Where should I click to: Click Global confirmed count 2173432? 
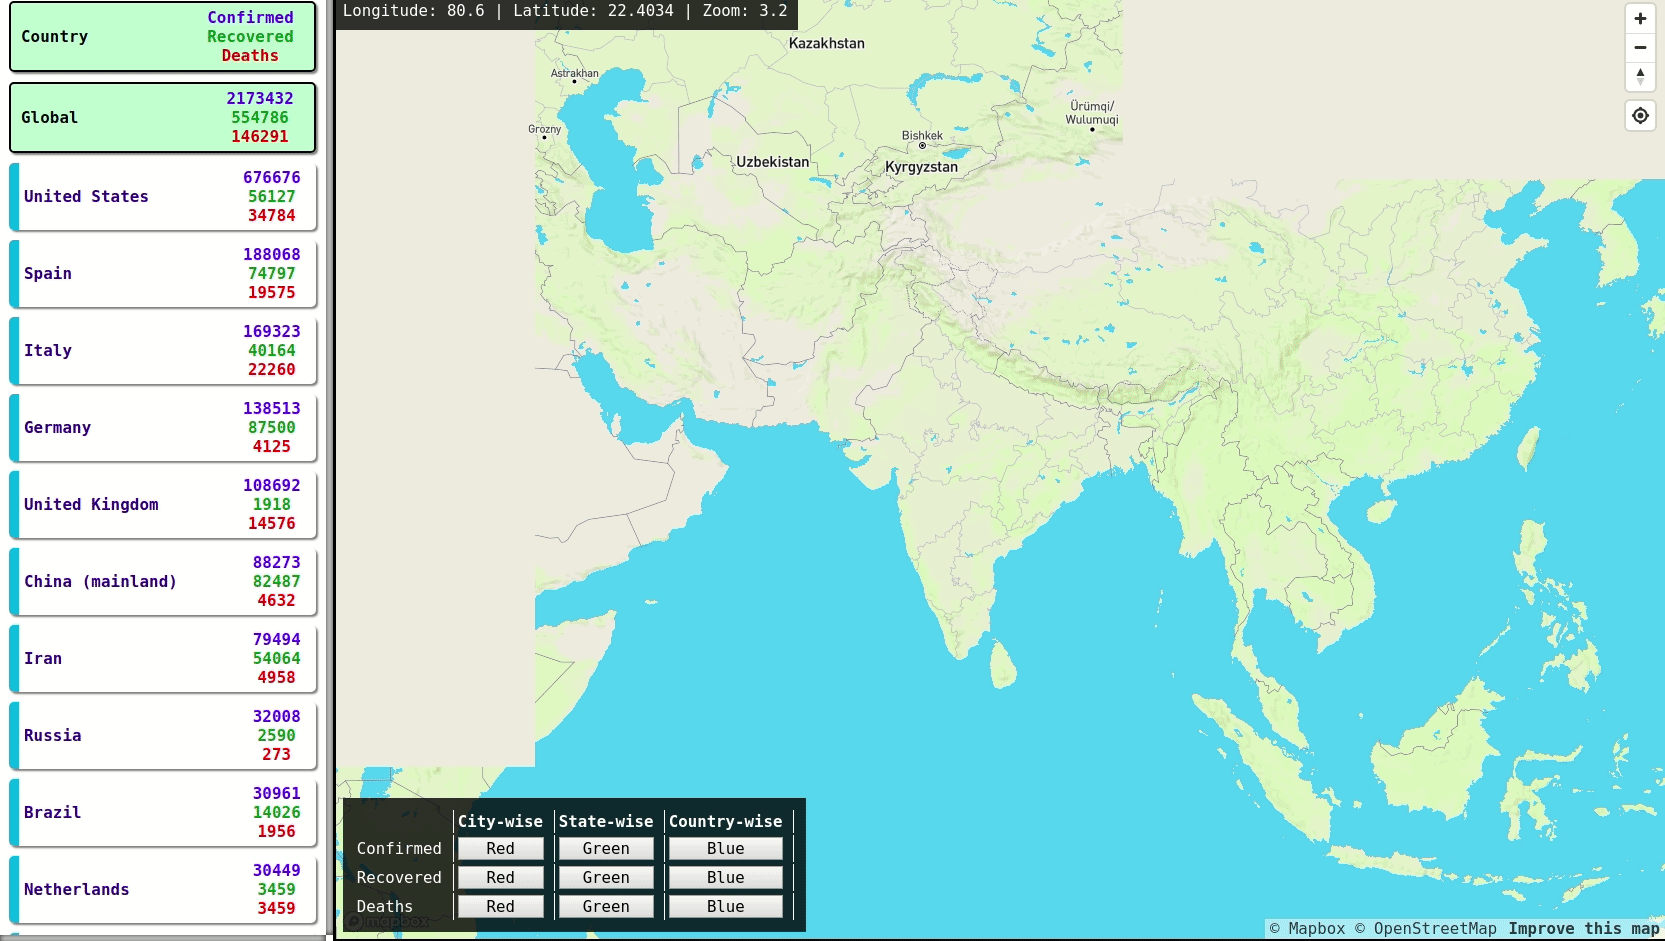[260, 99]
